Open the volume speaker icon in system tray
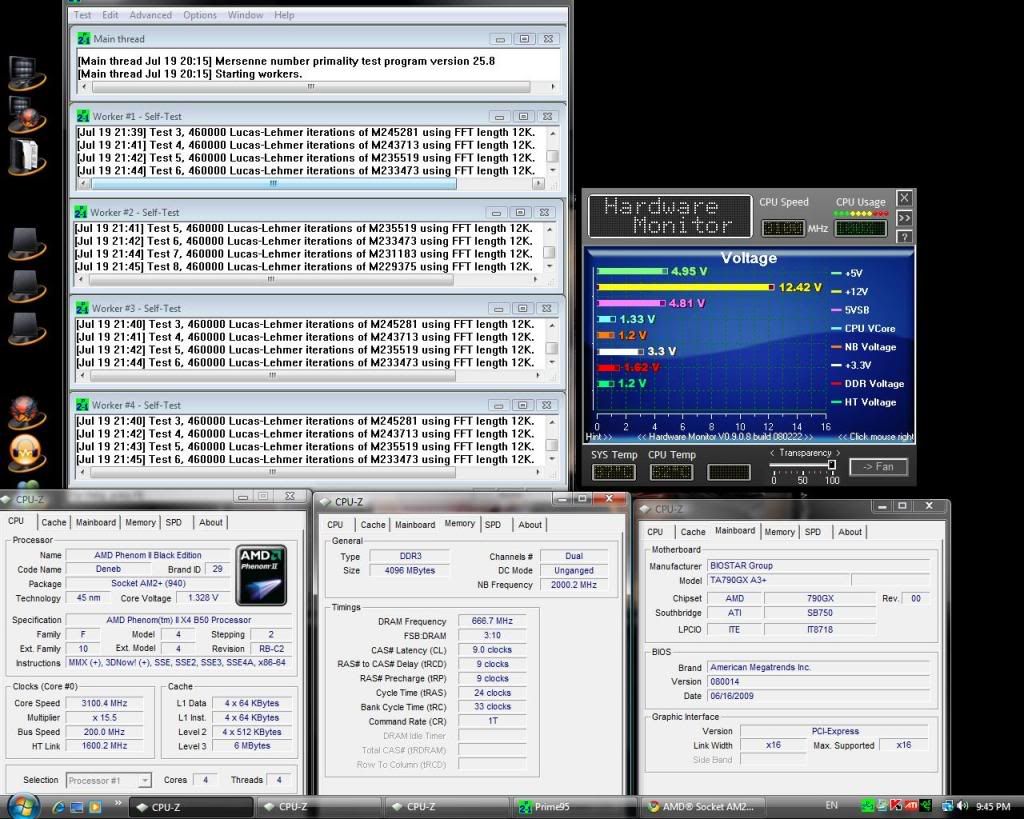This screenshot has height=819, width=1024. coord(962,806)
